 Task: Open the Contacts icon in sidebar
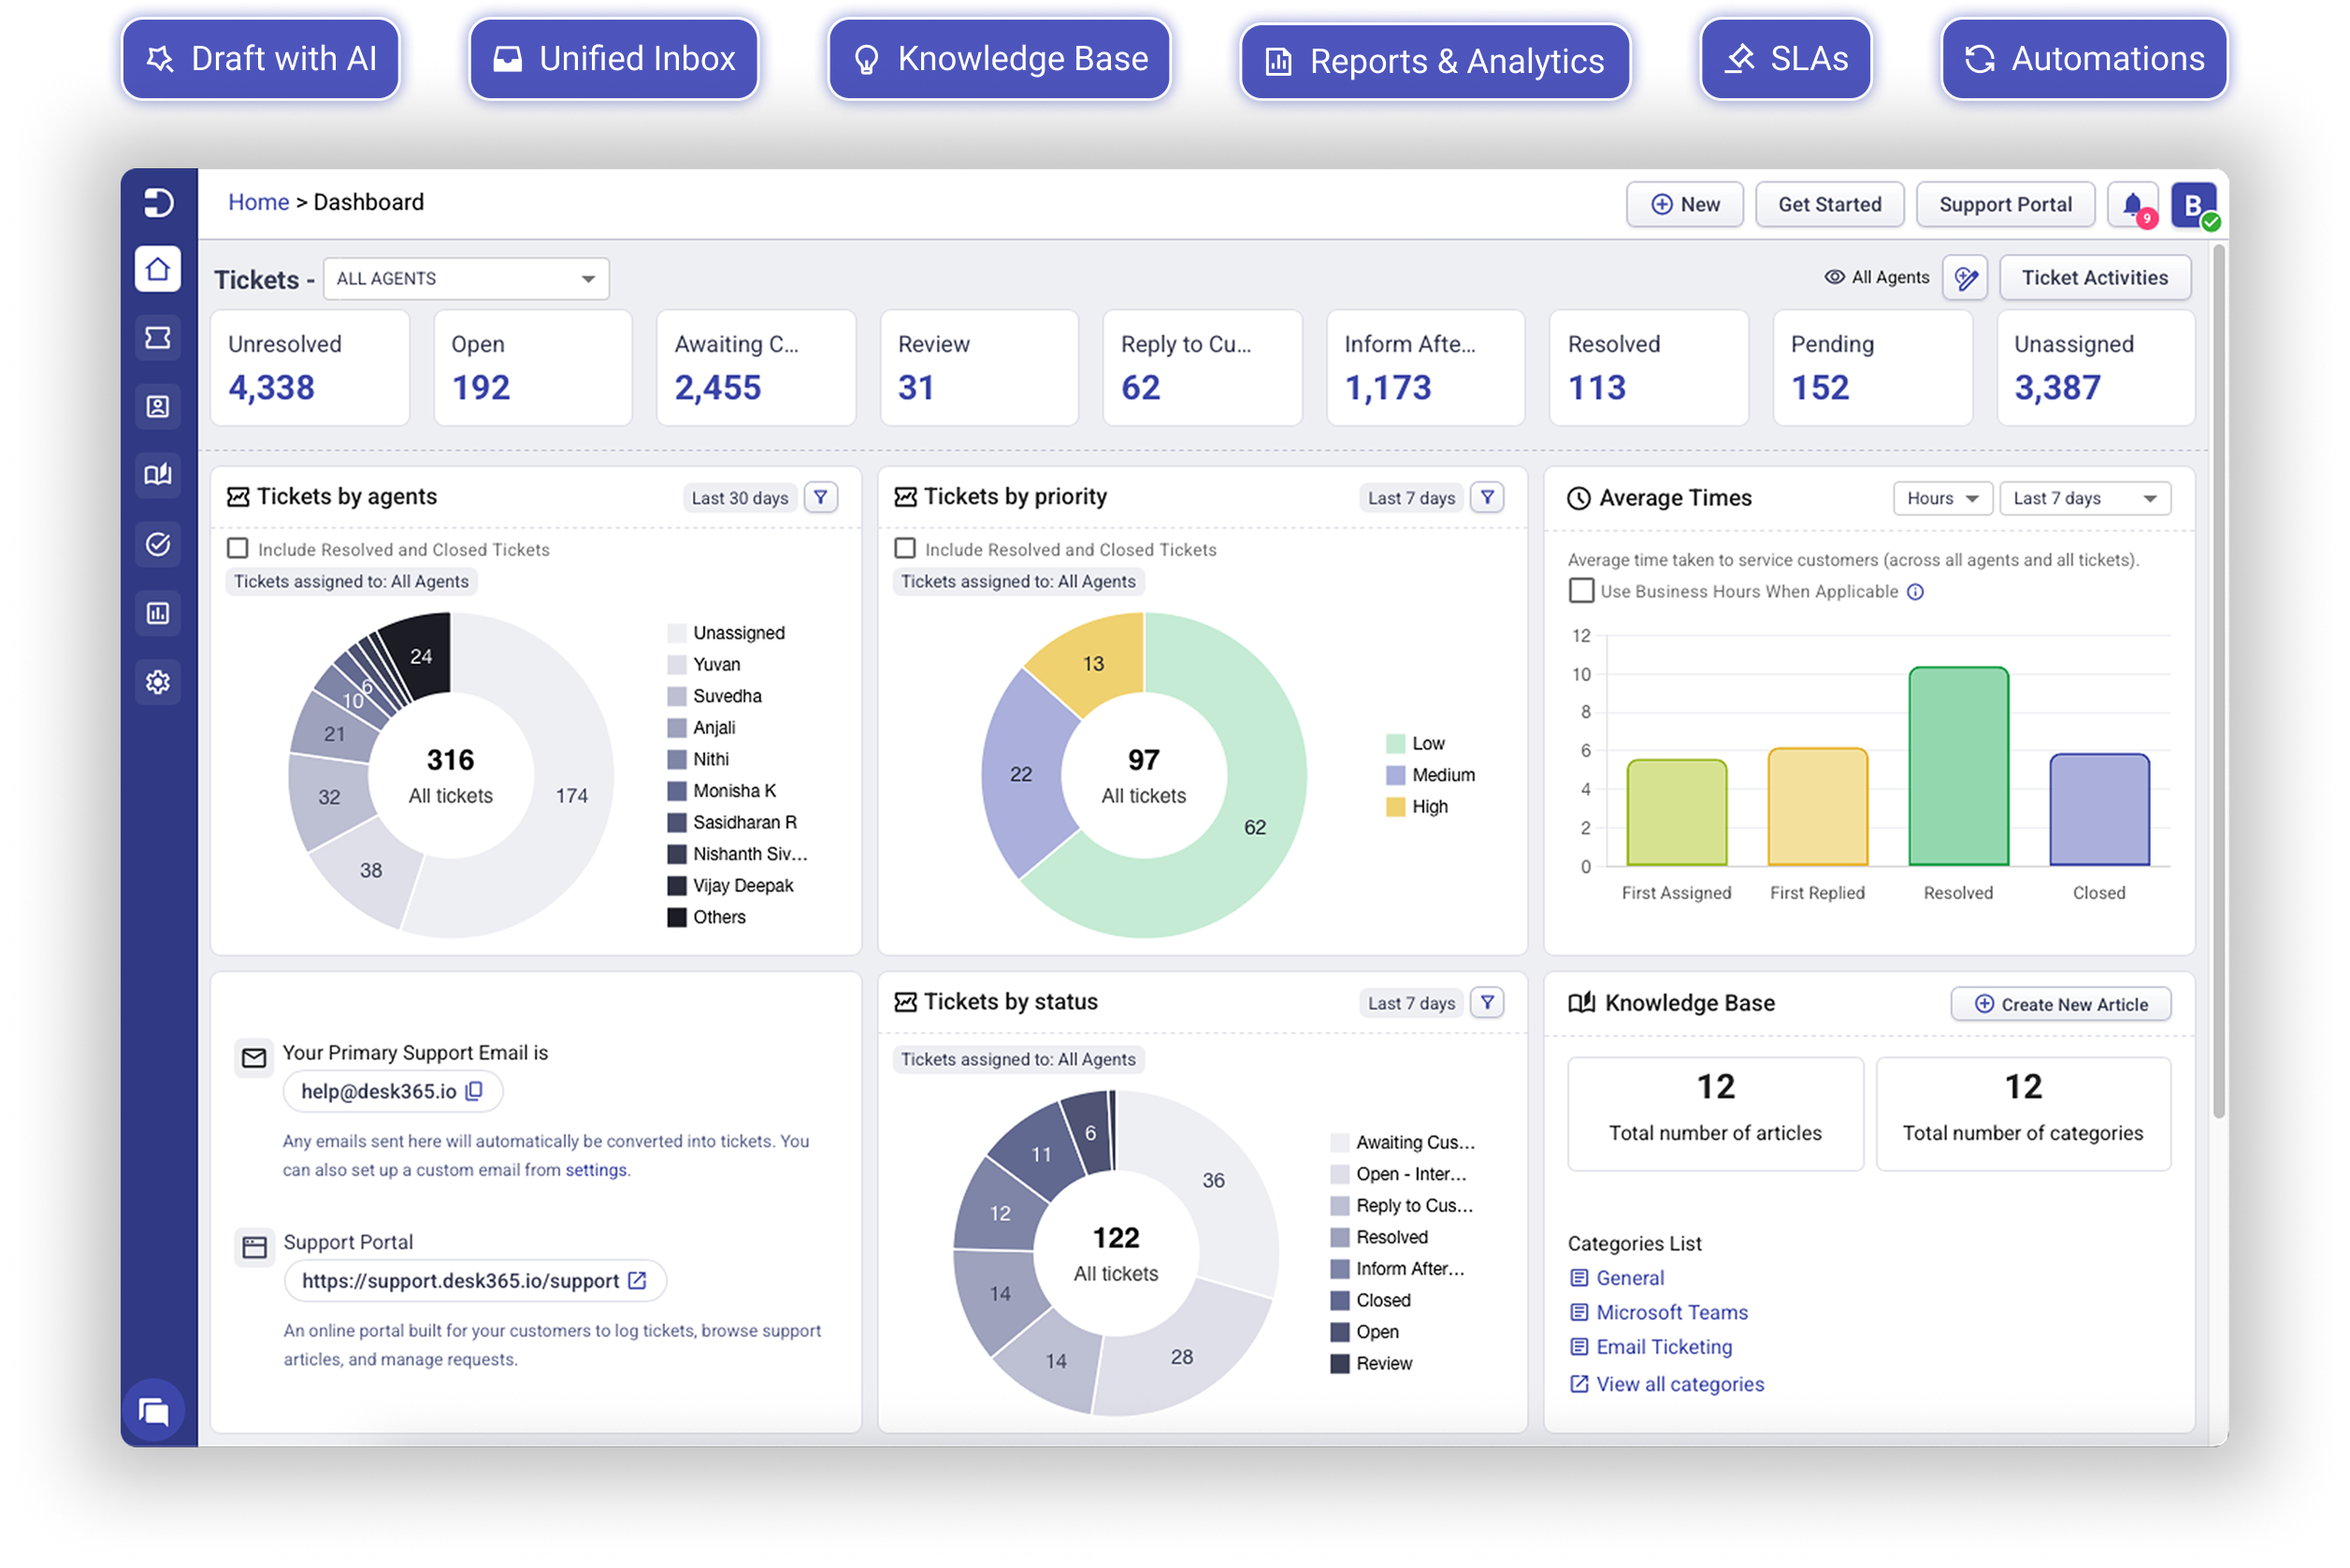(x=158, y=407)
